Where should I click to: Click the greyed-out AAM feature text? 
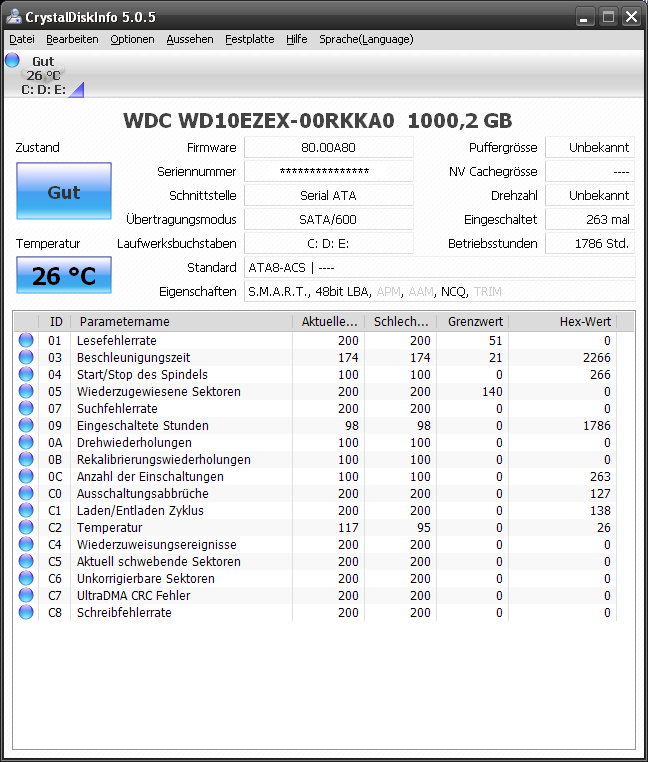(x=421, y=292)
